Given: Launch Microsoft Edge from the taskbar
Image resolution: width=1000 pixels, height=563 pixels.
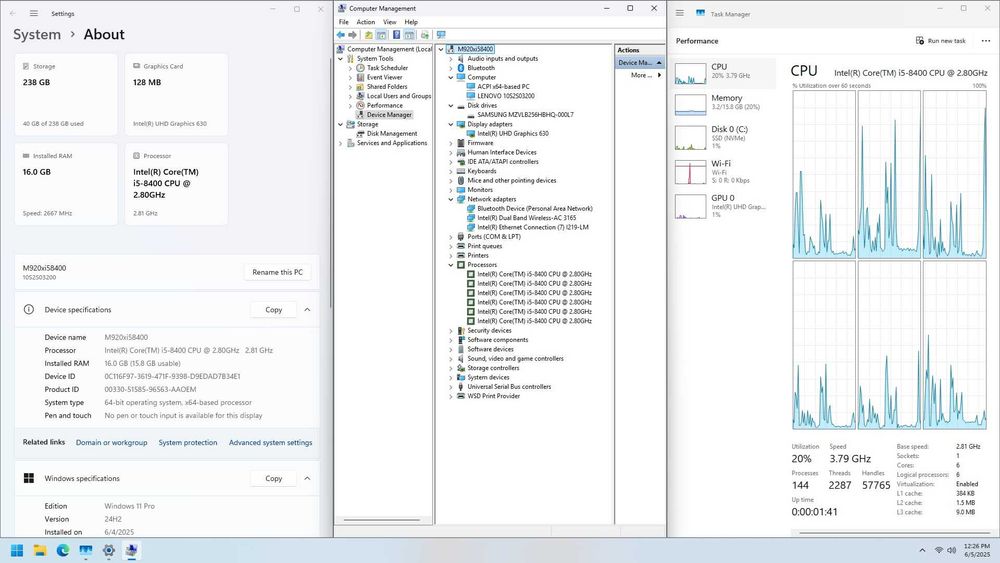Looking at the screenshot, I should point(62,550).
